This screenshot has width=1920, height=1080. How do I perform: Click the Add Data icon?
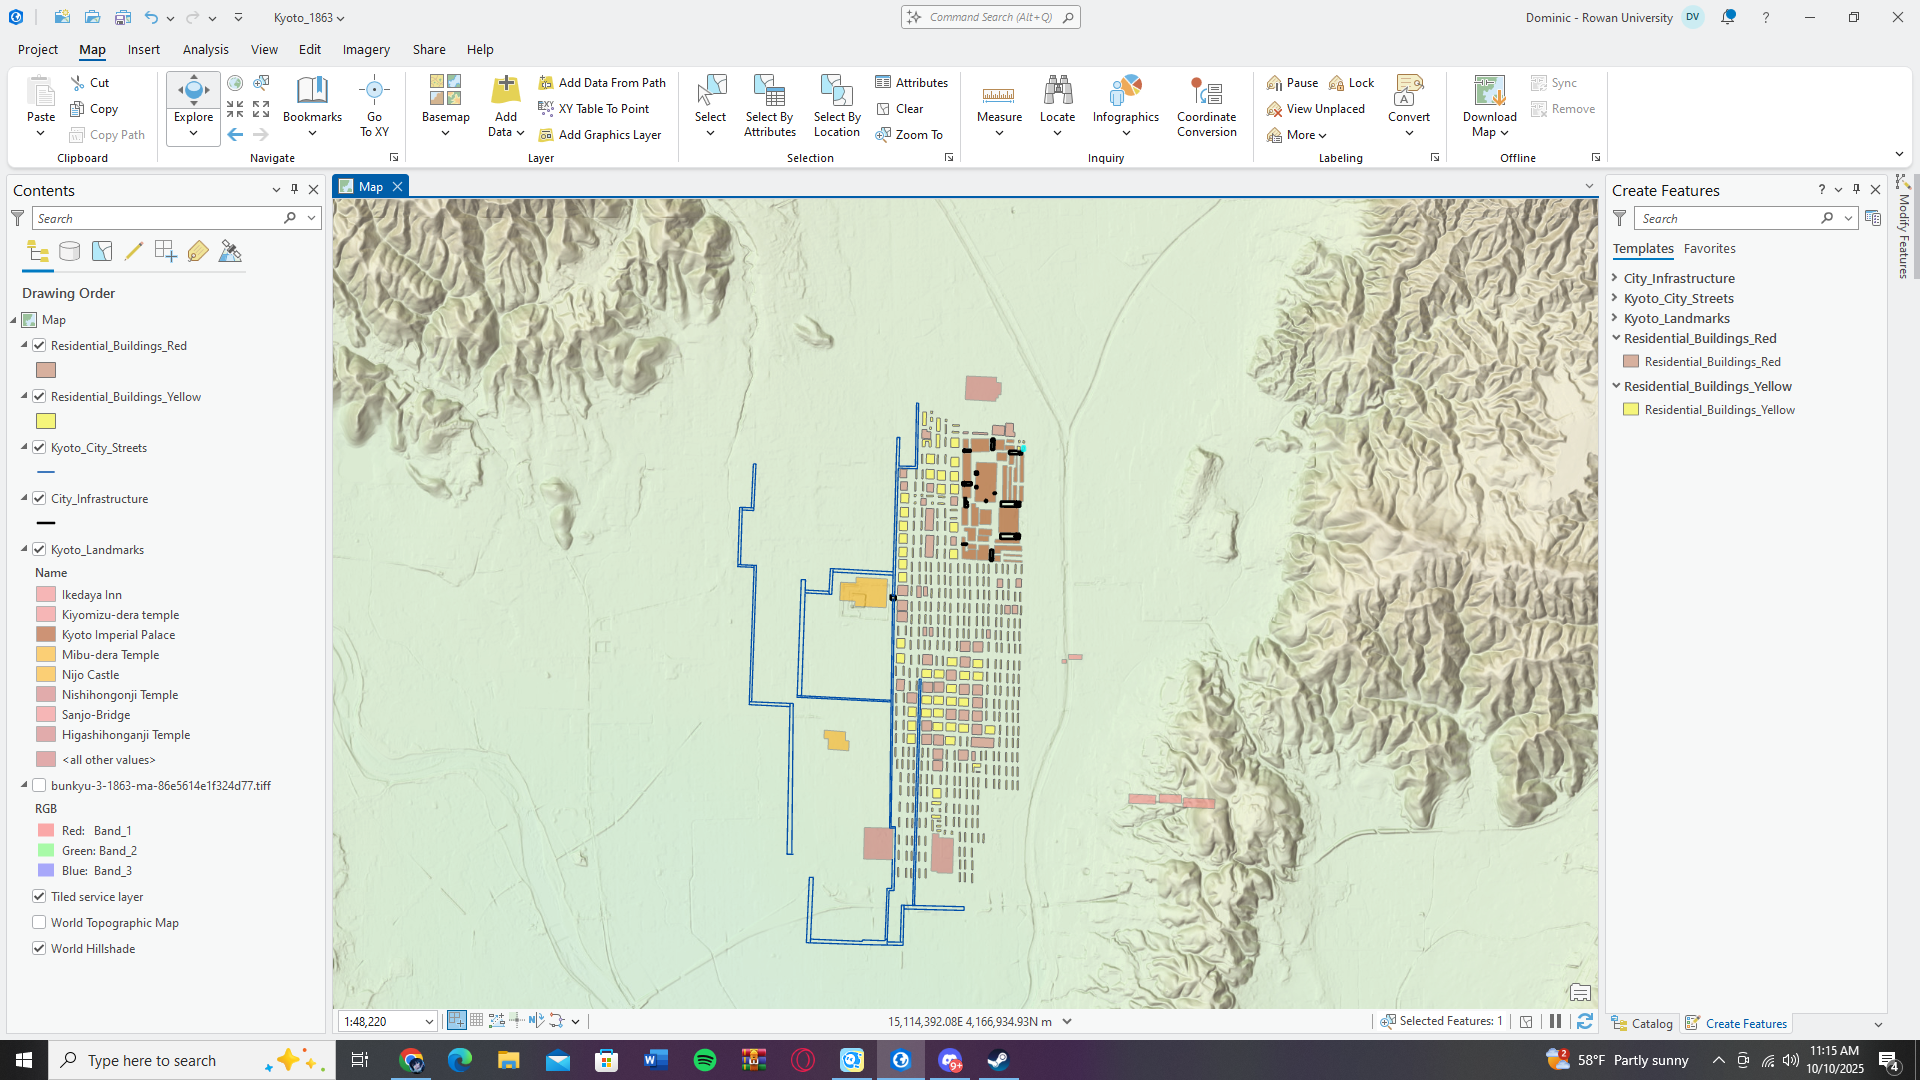[506, 91]
